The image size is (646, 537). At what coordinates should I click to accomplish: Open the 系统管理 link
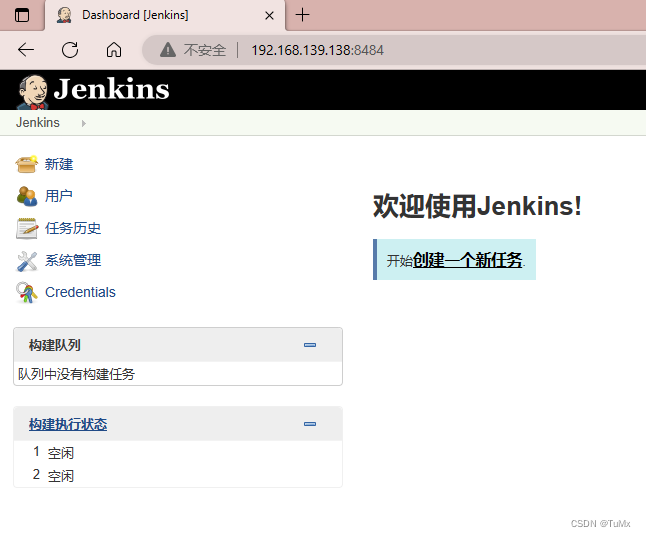[73, 260]
